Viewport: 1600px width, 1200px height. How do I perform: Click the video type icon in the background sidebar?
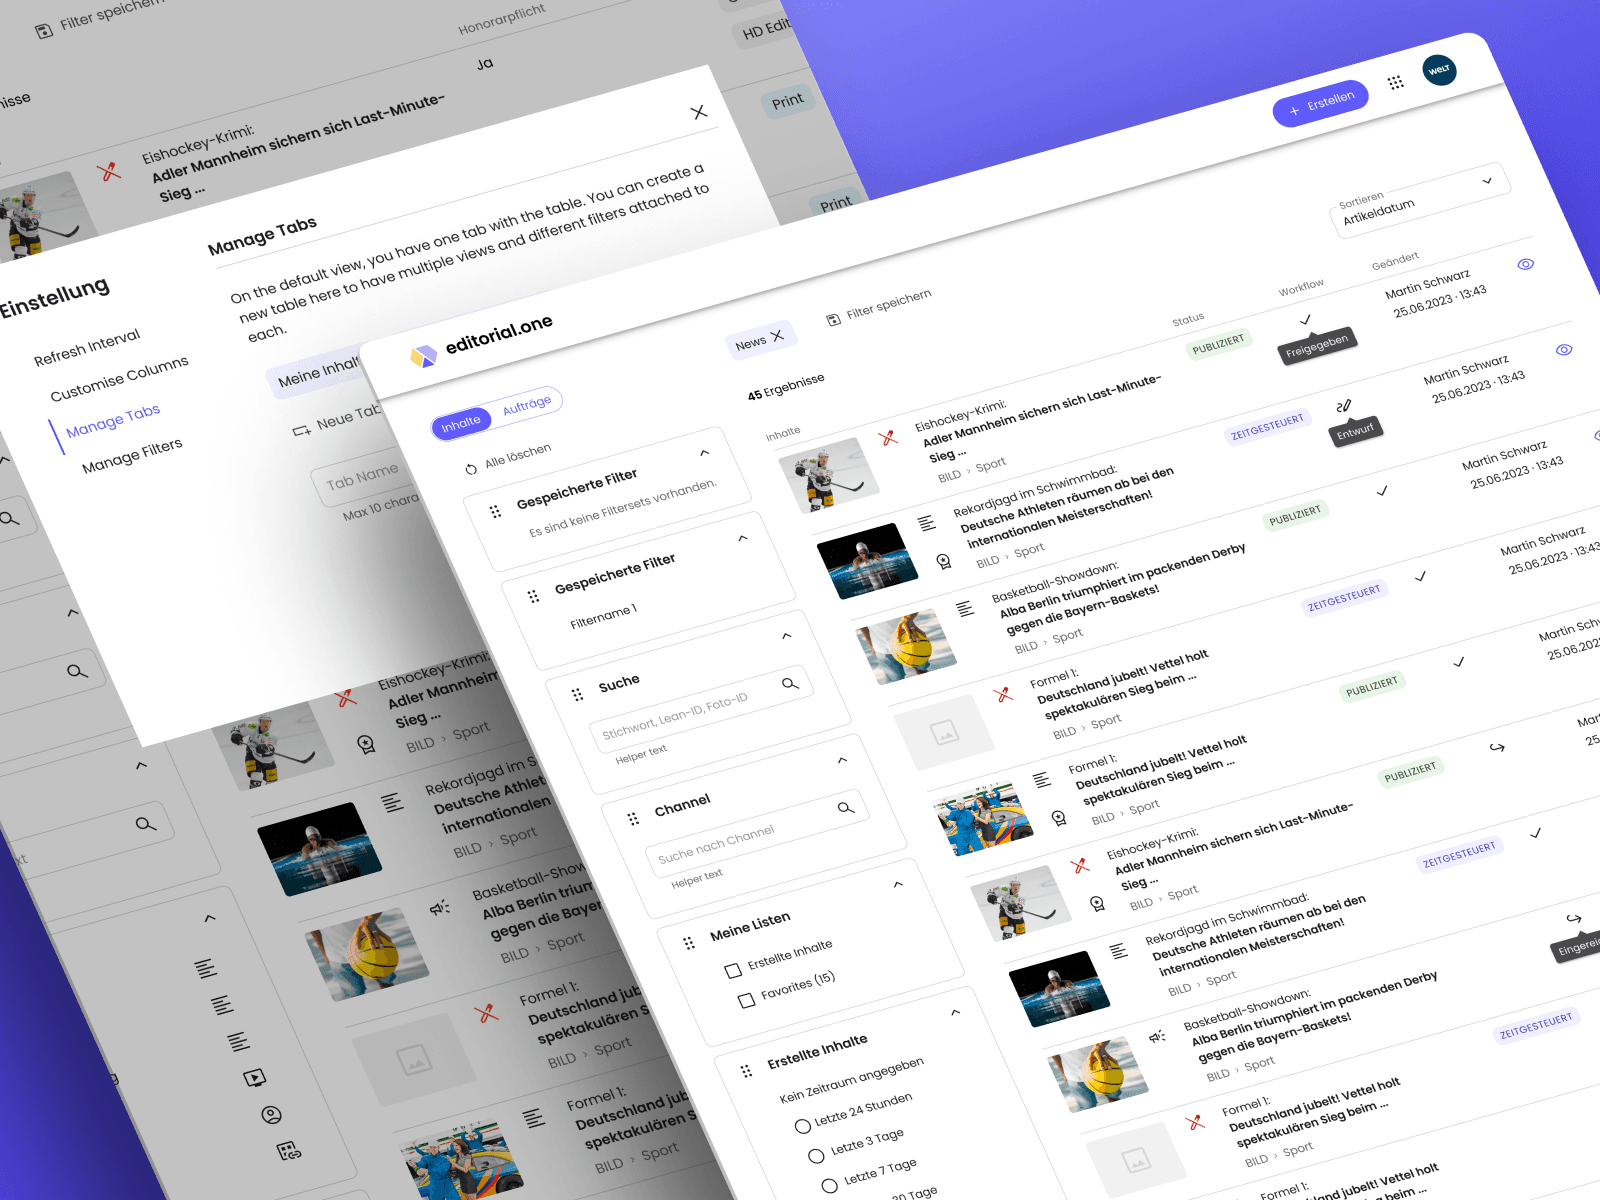(255, 1078)
